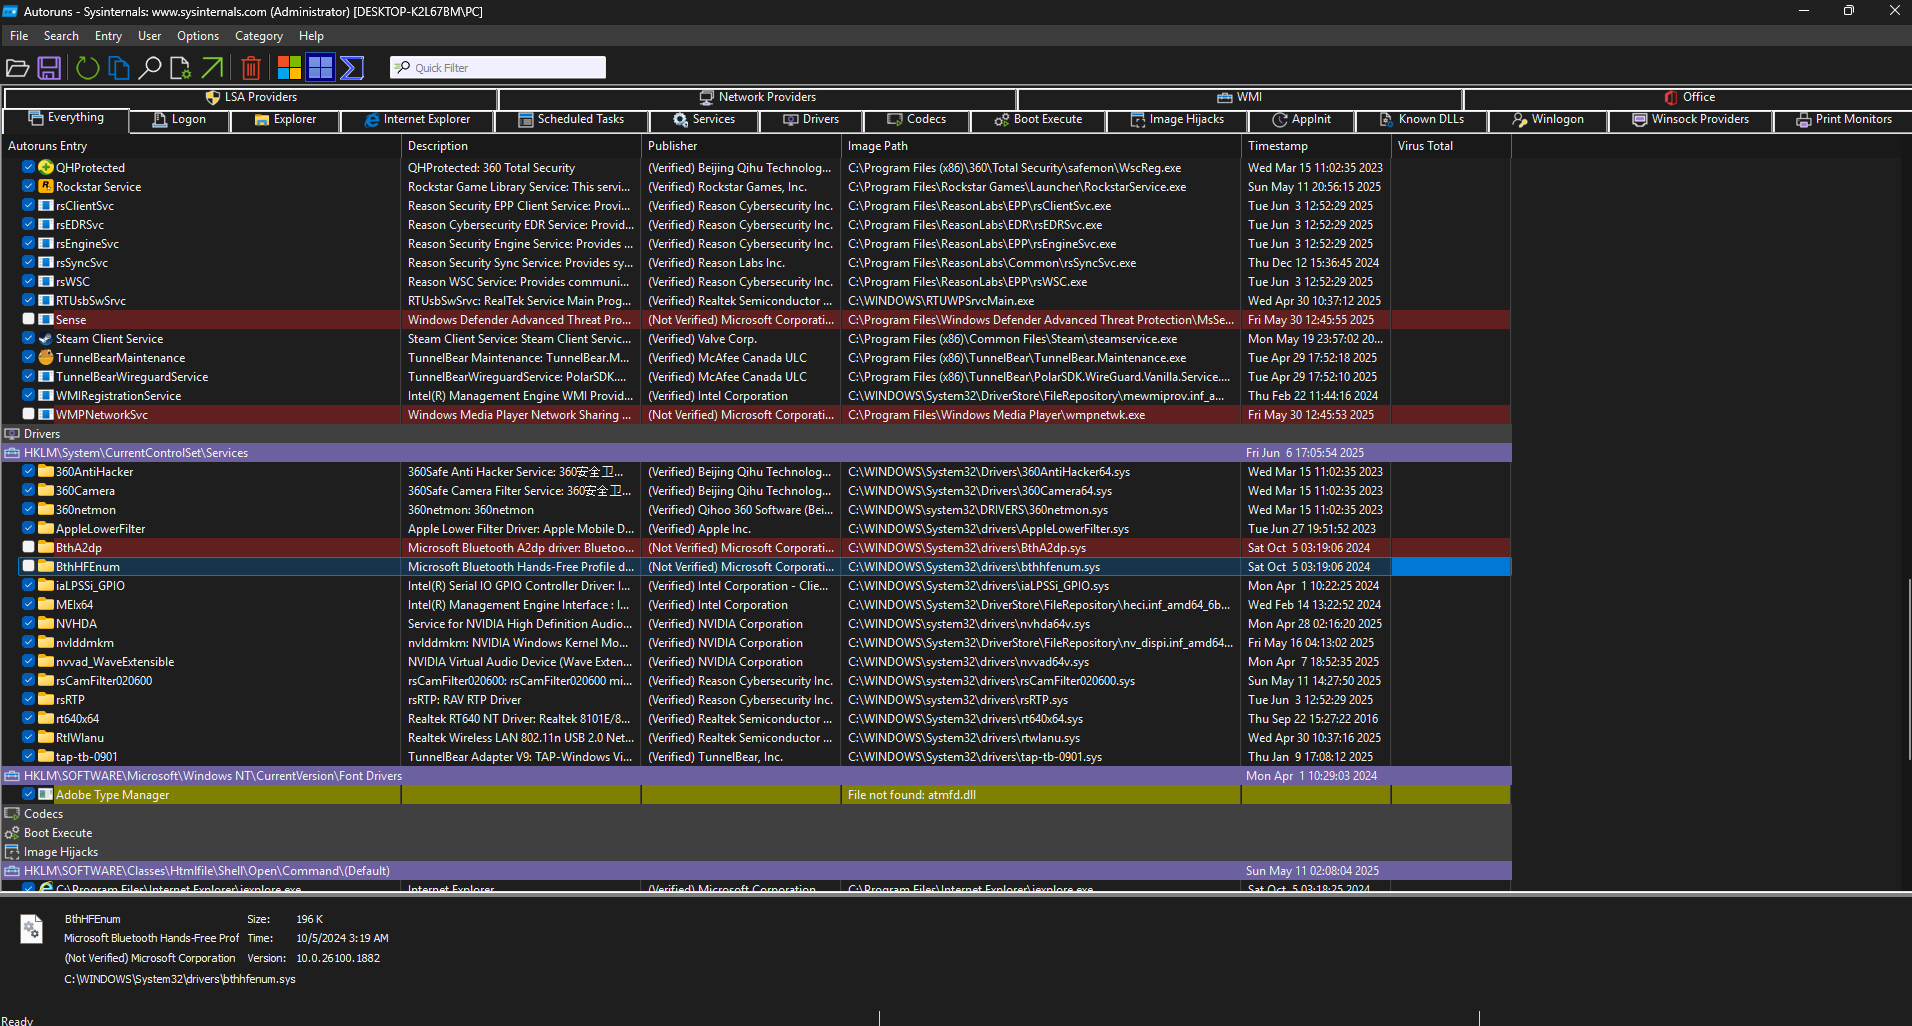Click the TunnelBearMaintenance bear icon
The width and height of the screenshot is (1912, 1026).
point(45,357)
